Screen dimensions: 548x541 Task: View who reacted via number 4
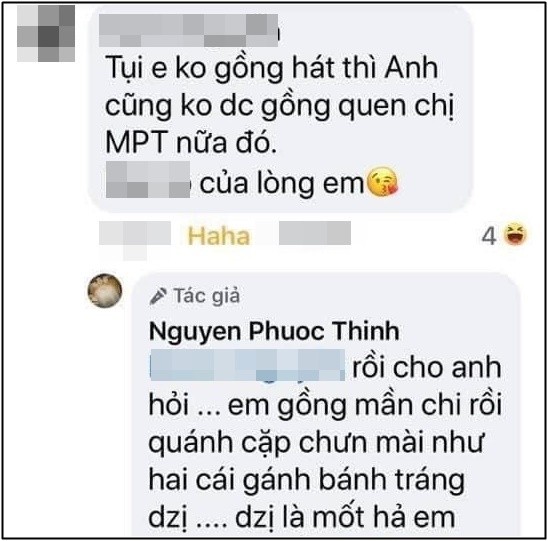click(489, 236)
